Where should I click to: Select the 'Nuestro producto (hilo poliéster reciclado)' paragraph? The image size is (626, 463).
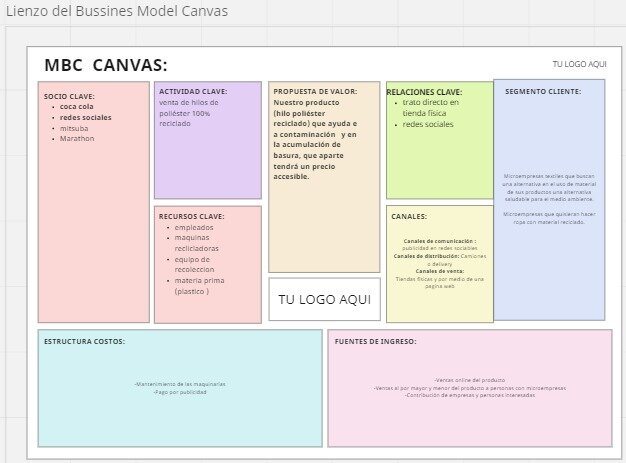315,139
